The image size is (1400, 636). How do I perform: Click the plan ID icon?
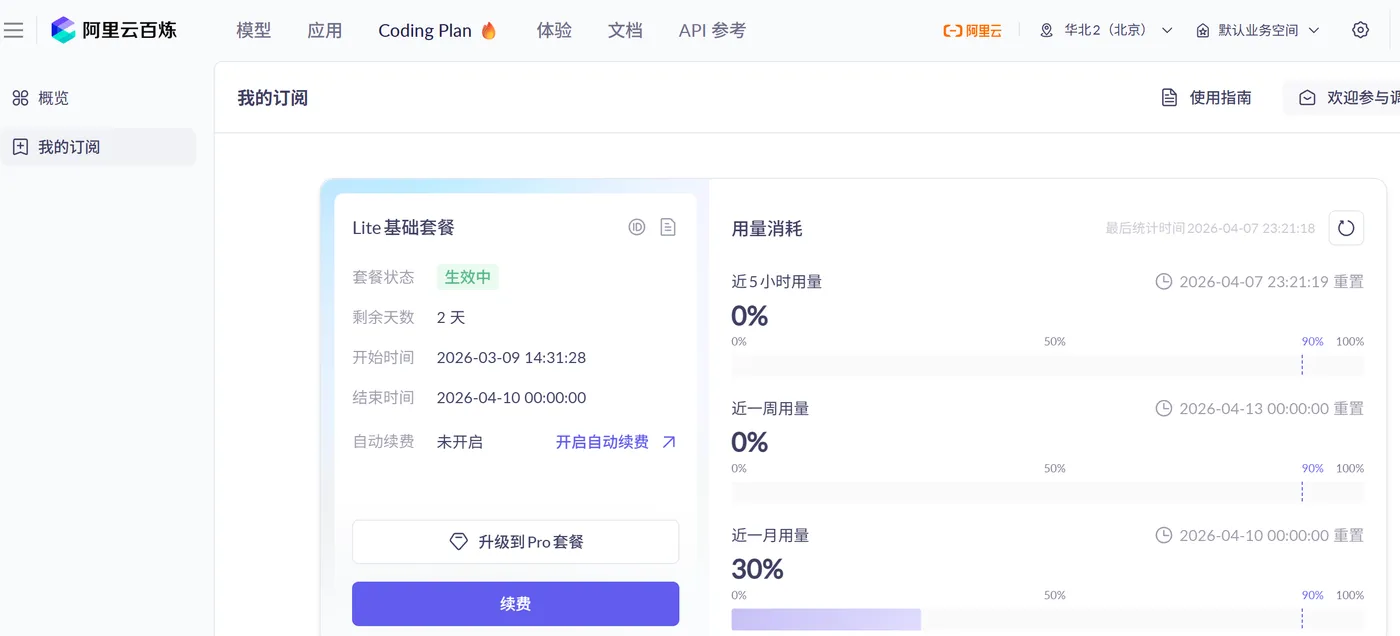(637, 227)
